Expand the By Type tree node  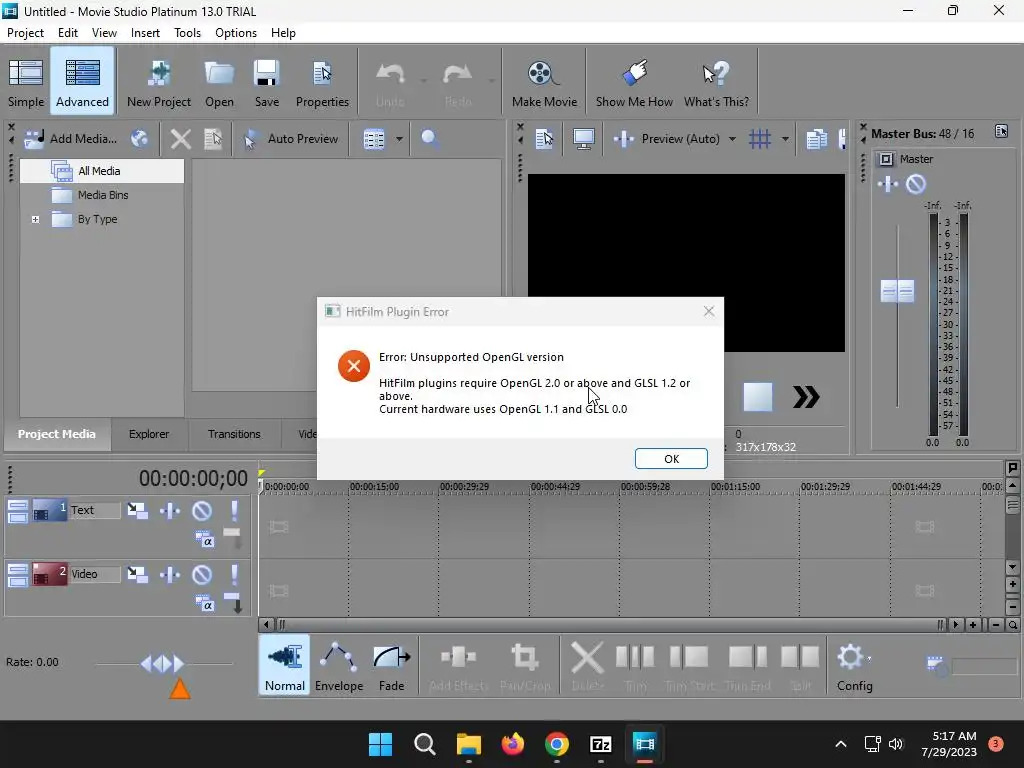[35, 219]
